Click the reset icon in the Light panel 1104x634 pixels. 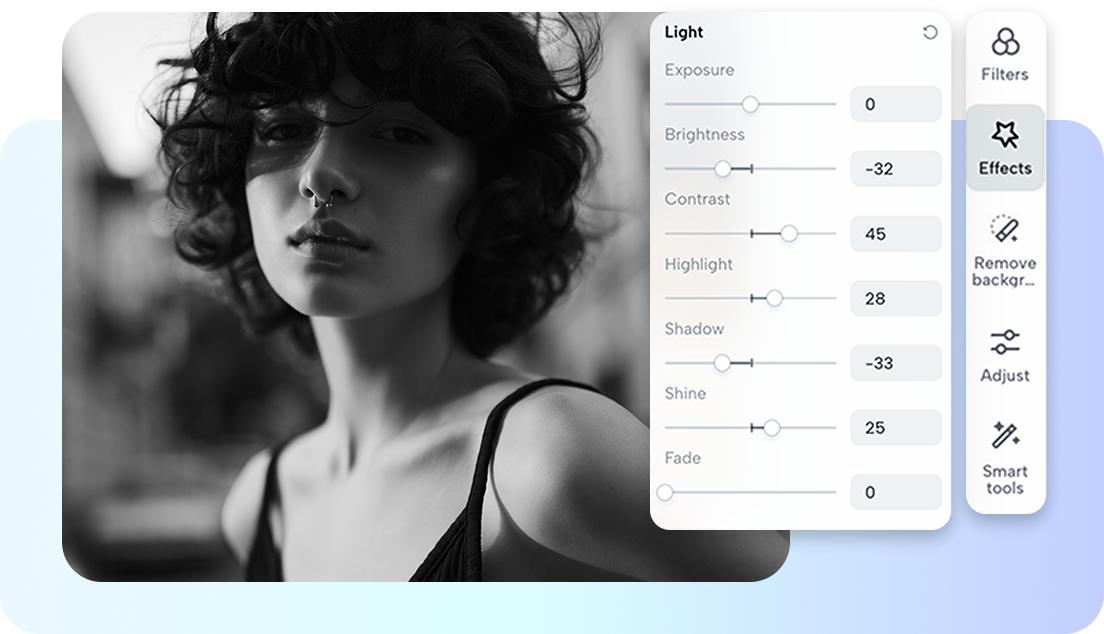pyautogui.click(x=931, y=31)
